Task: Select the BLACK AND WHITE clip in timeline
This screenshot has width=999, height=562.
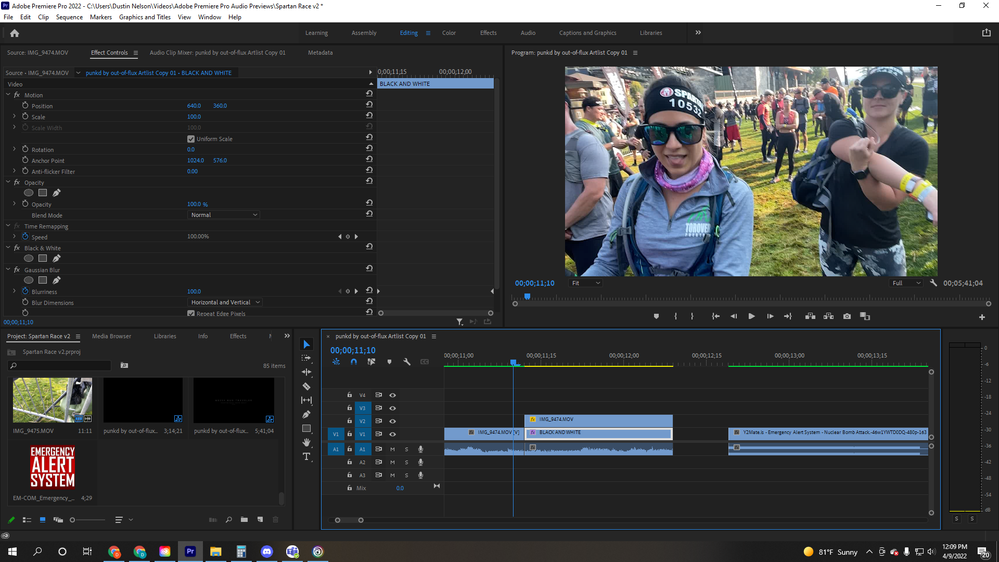Action: coord(598,433)
